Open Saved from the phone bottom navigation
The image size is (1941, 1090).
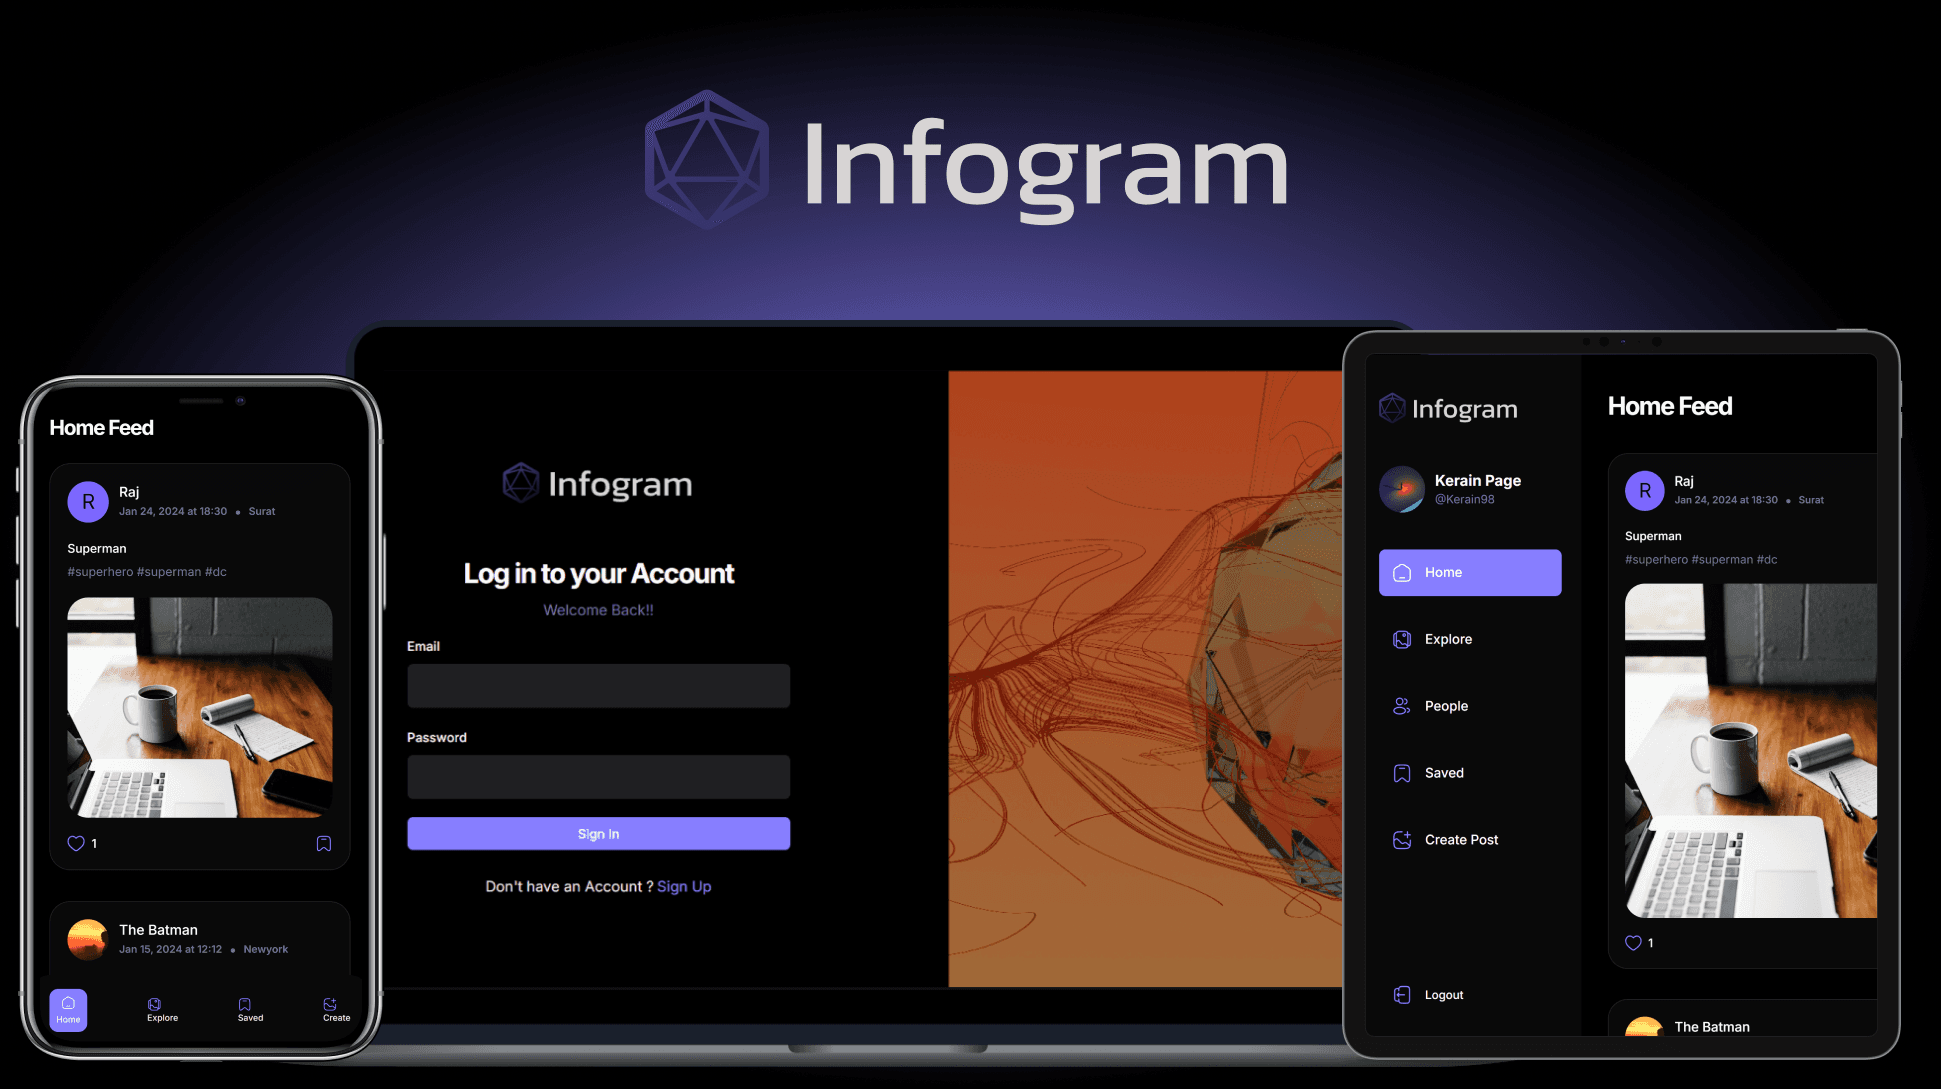pos(247,1009)
